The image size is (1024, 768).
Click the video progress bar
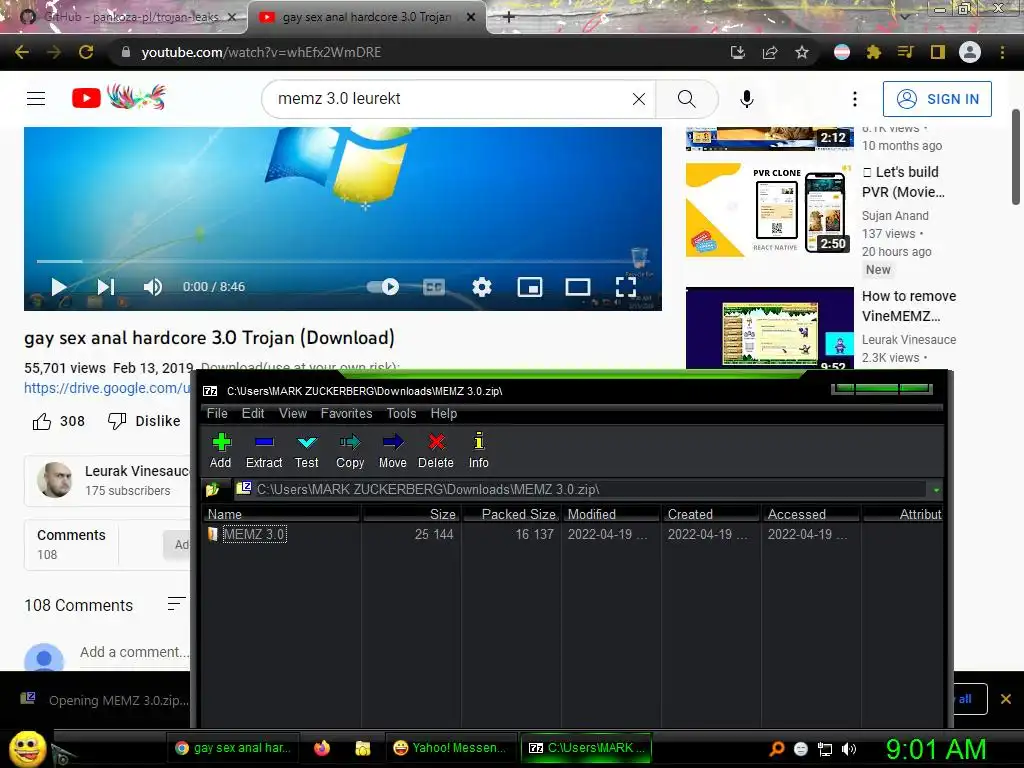(x=343, y=261)
